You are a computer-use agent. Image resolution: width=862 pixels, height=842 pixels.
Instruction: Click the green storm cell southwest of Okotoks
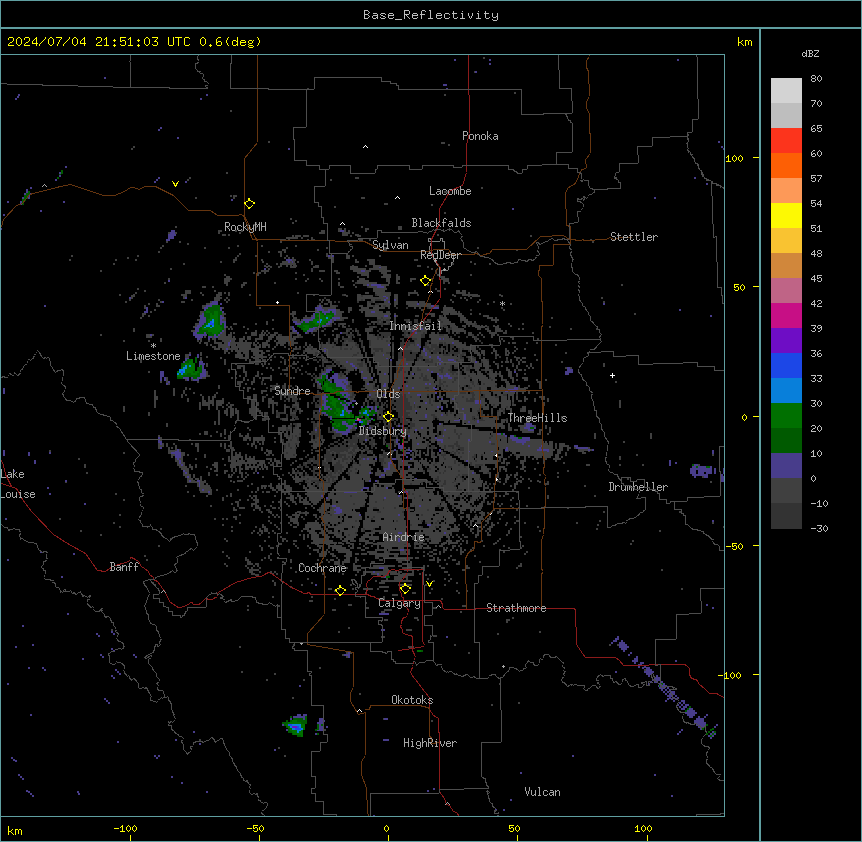tap(296, 725)
